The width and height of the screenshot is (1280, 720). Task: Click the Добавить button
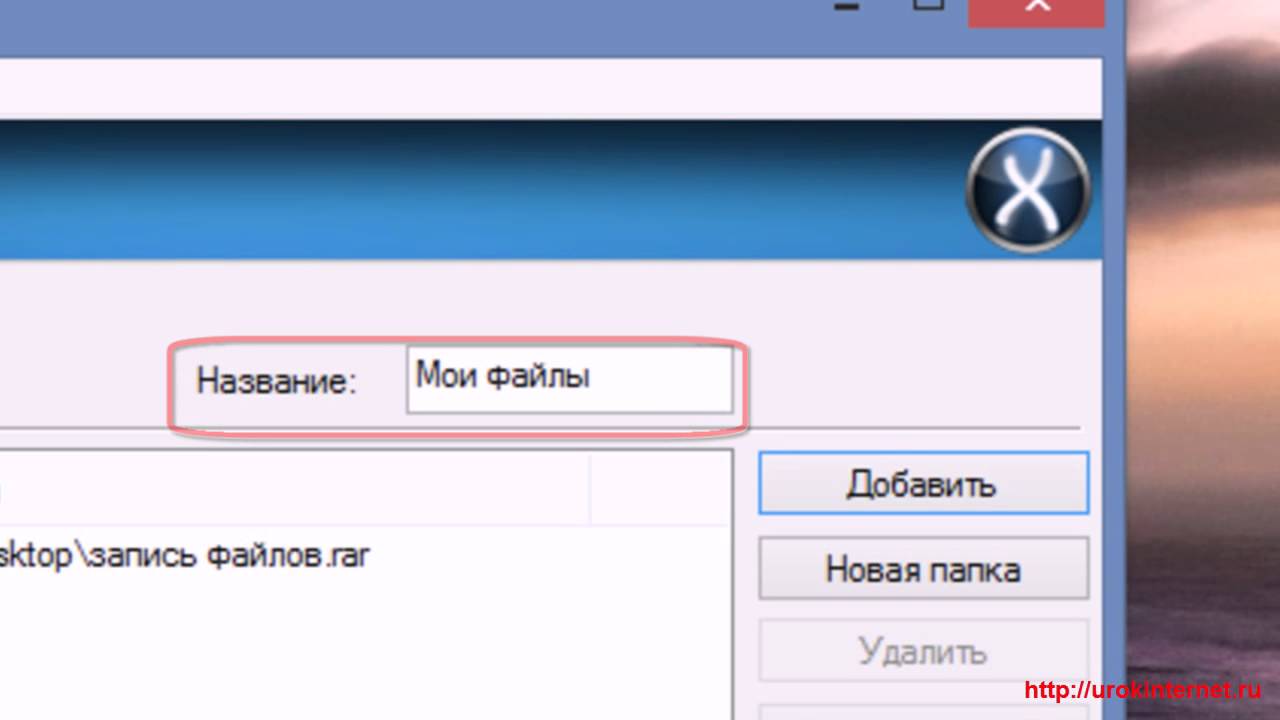tap(923, 483)
